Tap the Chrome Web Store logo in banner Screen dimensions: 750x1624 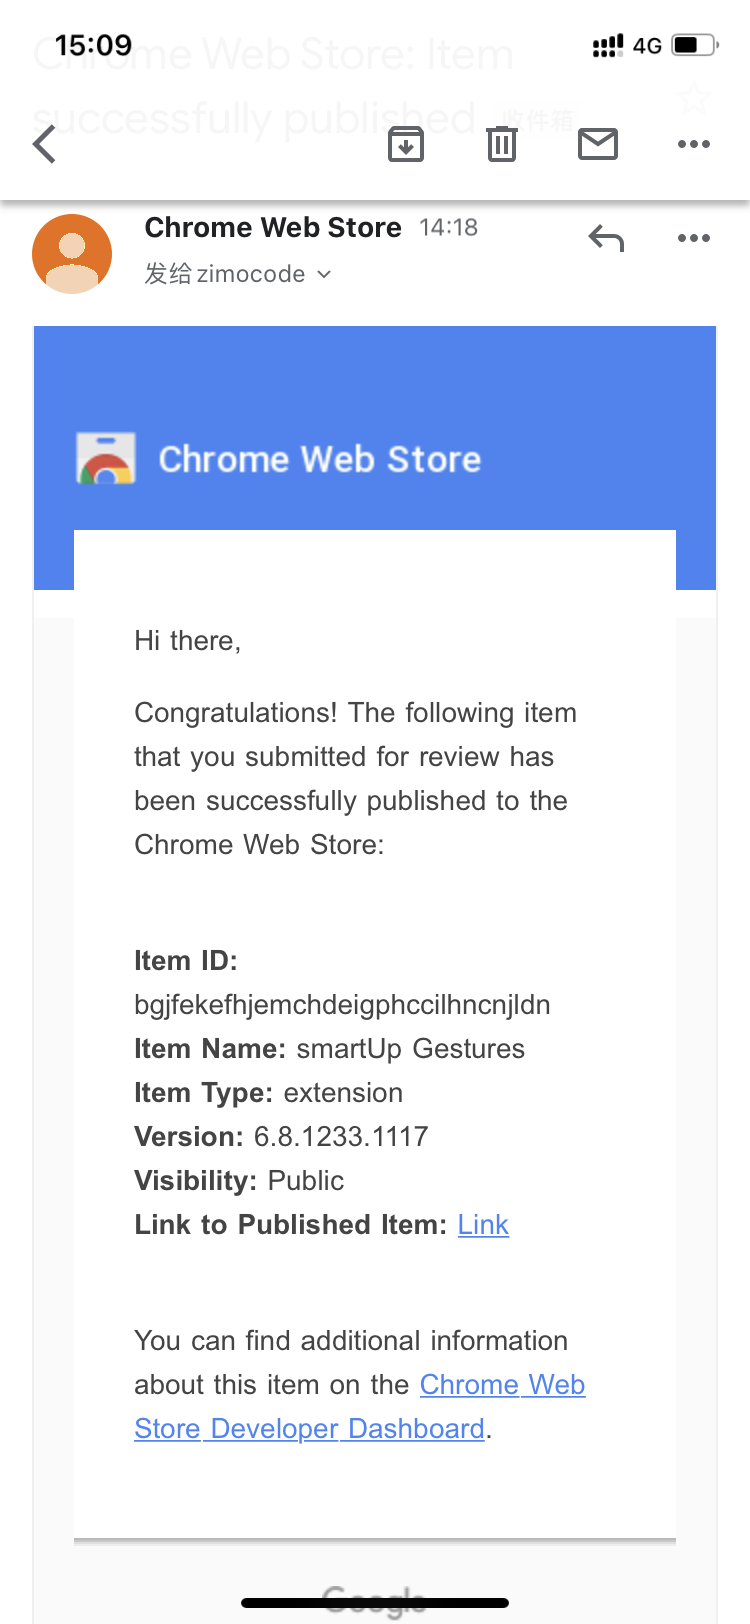point(106,458)
